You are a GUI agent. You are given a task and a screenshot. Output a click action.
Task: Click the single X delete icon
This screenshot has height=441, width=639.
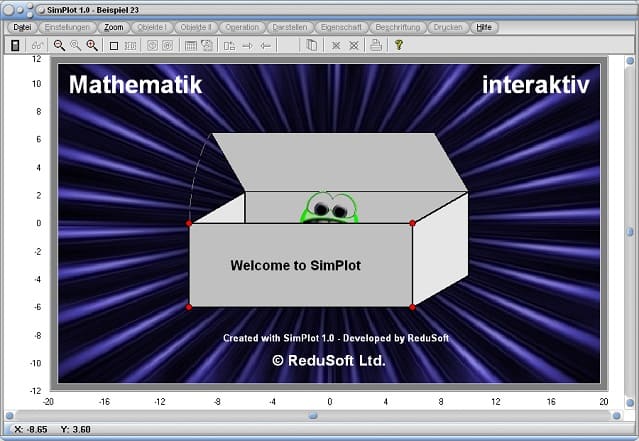(336, 46)
